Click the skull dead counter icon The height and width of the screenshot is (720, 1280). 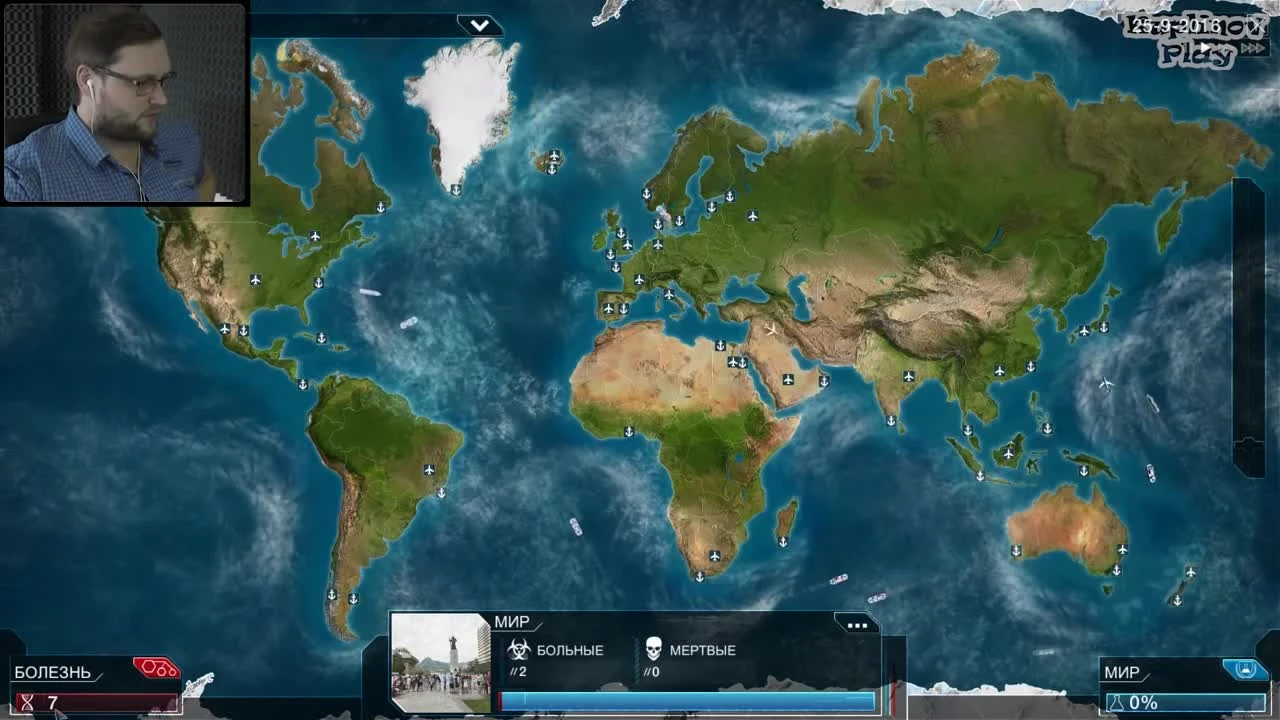pos(653,649)
